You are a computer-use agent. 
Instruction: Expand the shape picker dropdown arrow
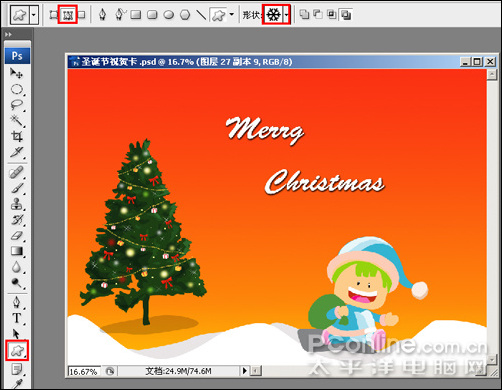(x=286, y=15)
